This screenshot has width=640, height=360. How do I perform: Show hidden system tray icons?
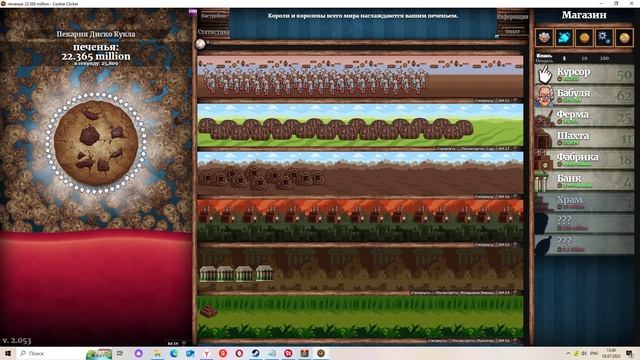[x=568, y=353]
